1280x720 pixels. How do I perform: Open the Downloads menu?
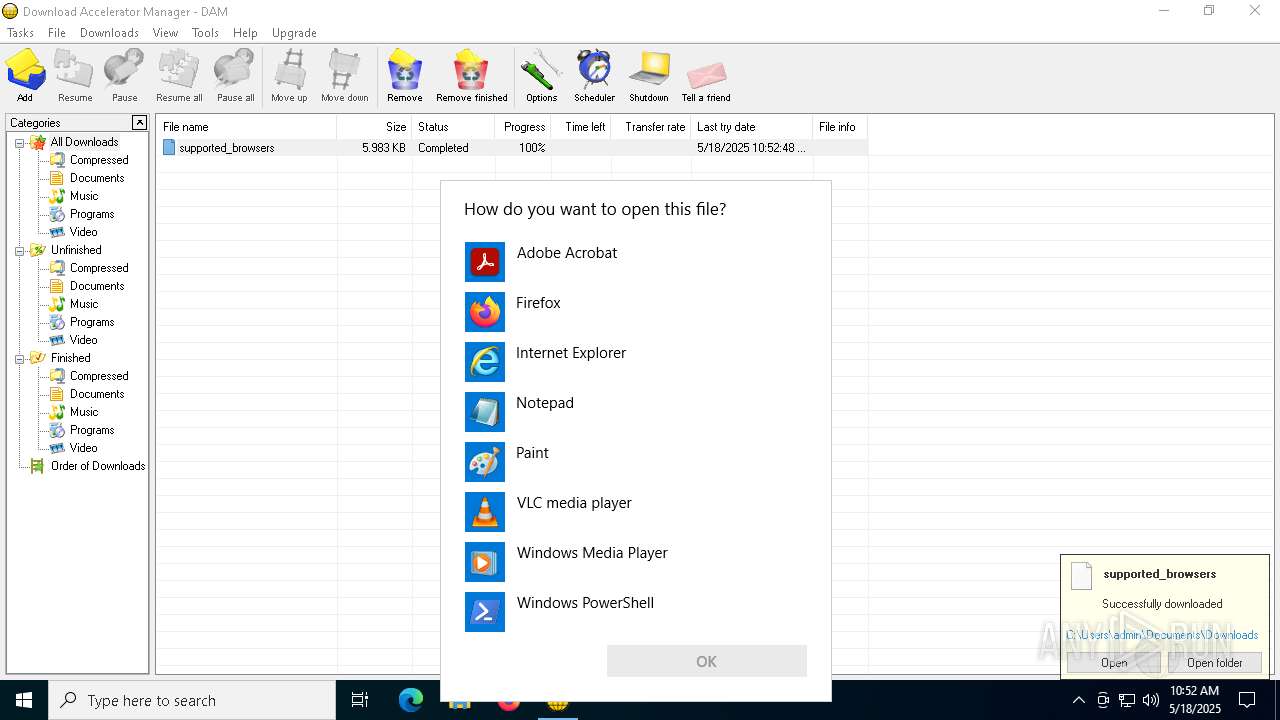(x=109, y=33)
